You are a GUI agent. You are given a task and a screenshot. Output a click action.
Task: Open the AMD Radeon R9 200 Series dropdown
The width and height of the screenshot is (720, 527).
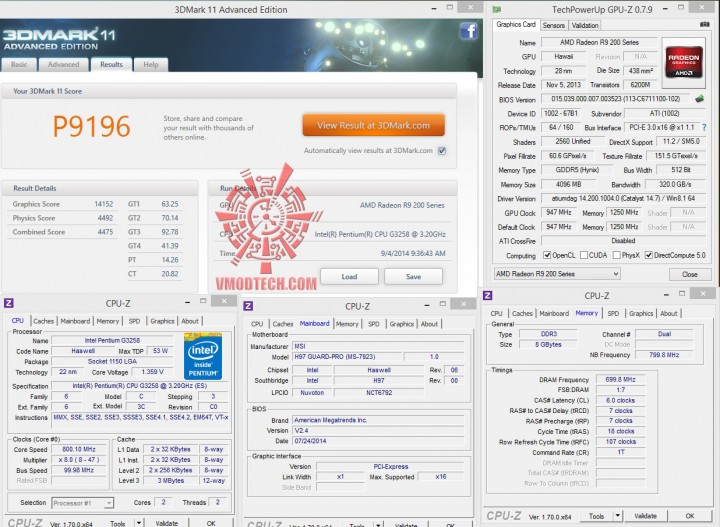click(557, 274)
